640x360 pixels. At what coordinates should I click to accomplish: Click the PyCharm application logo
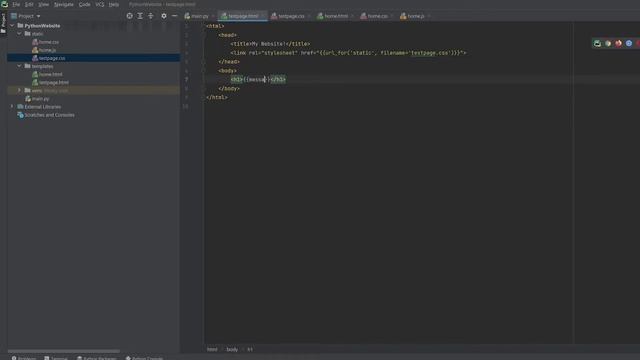tap(4, 4)
